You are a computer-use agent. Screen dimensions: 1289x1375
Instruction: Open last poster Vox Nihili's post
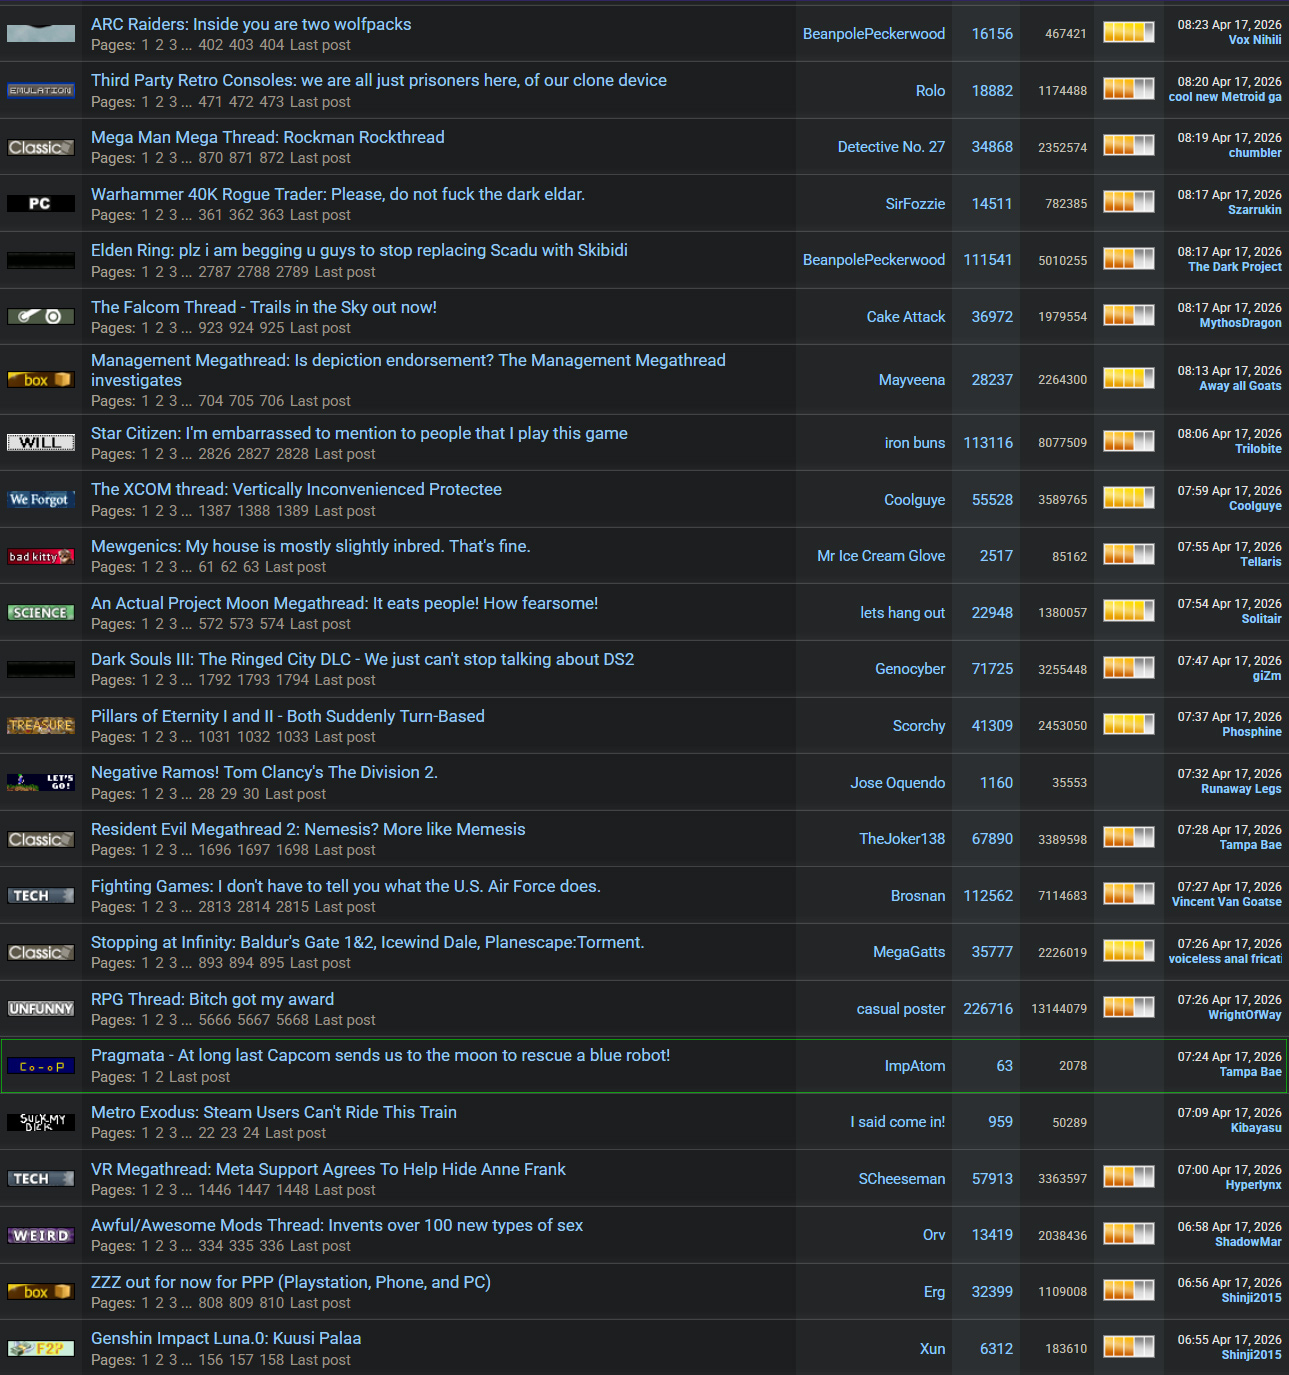pos(1255,40)
